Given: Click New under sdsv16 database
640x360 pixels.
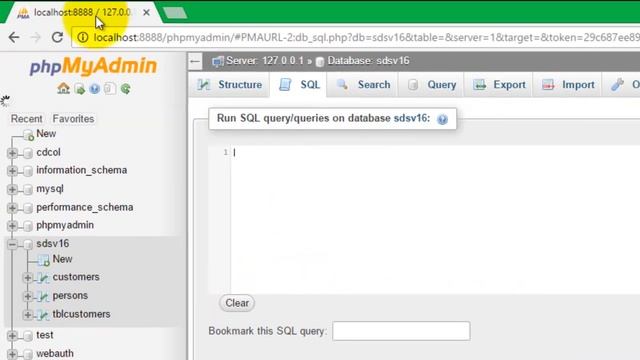Looking at the screenshot, I should click(x=62, y=259).
